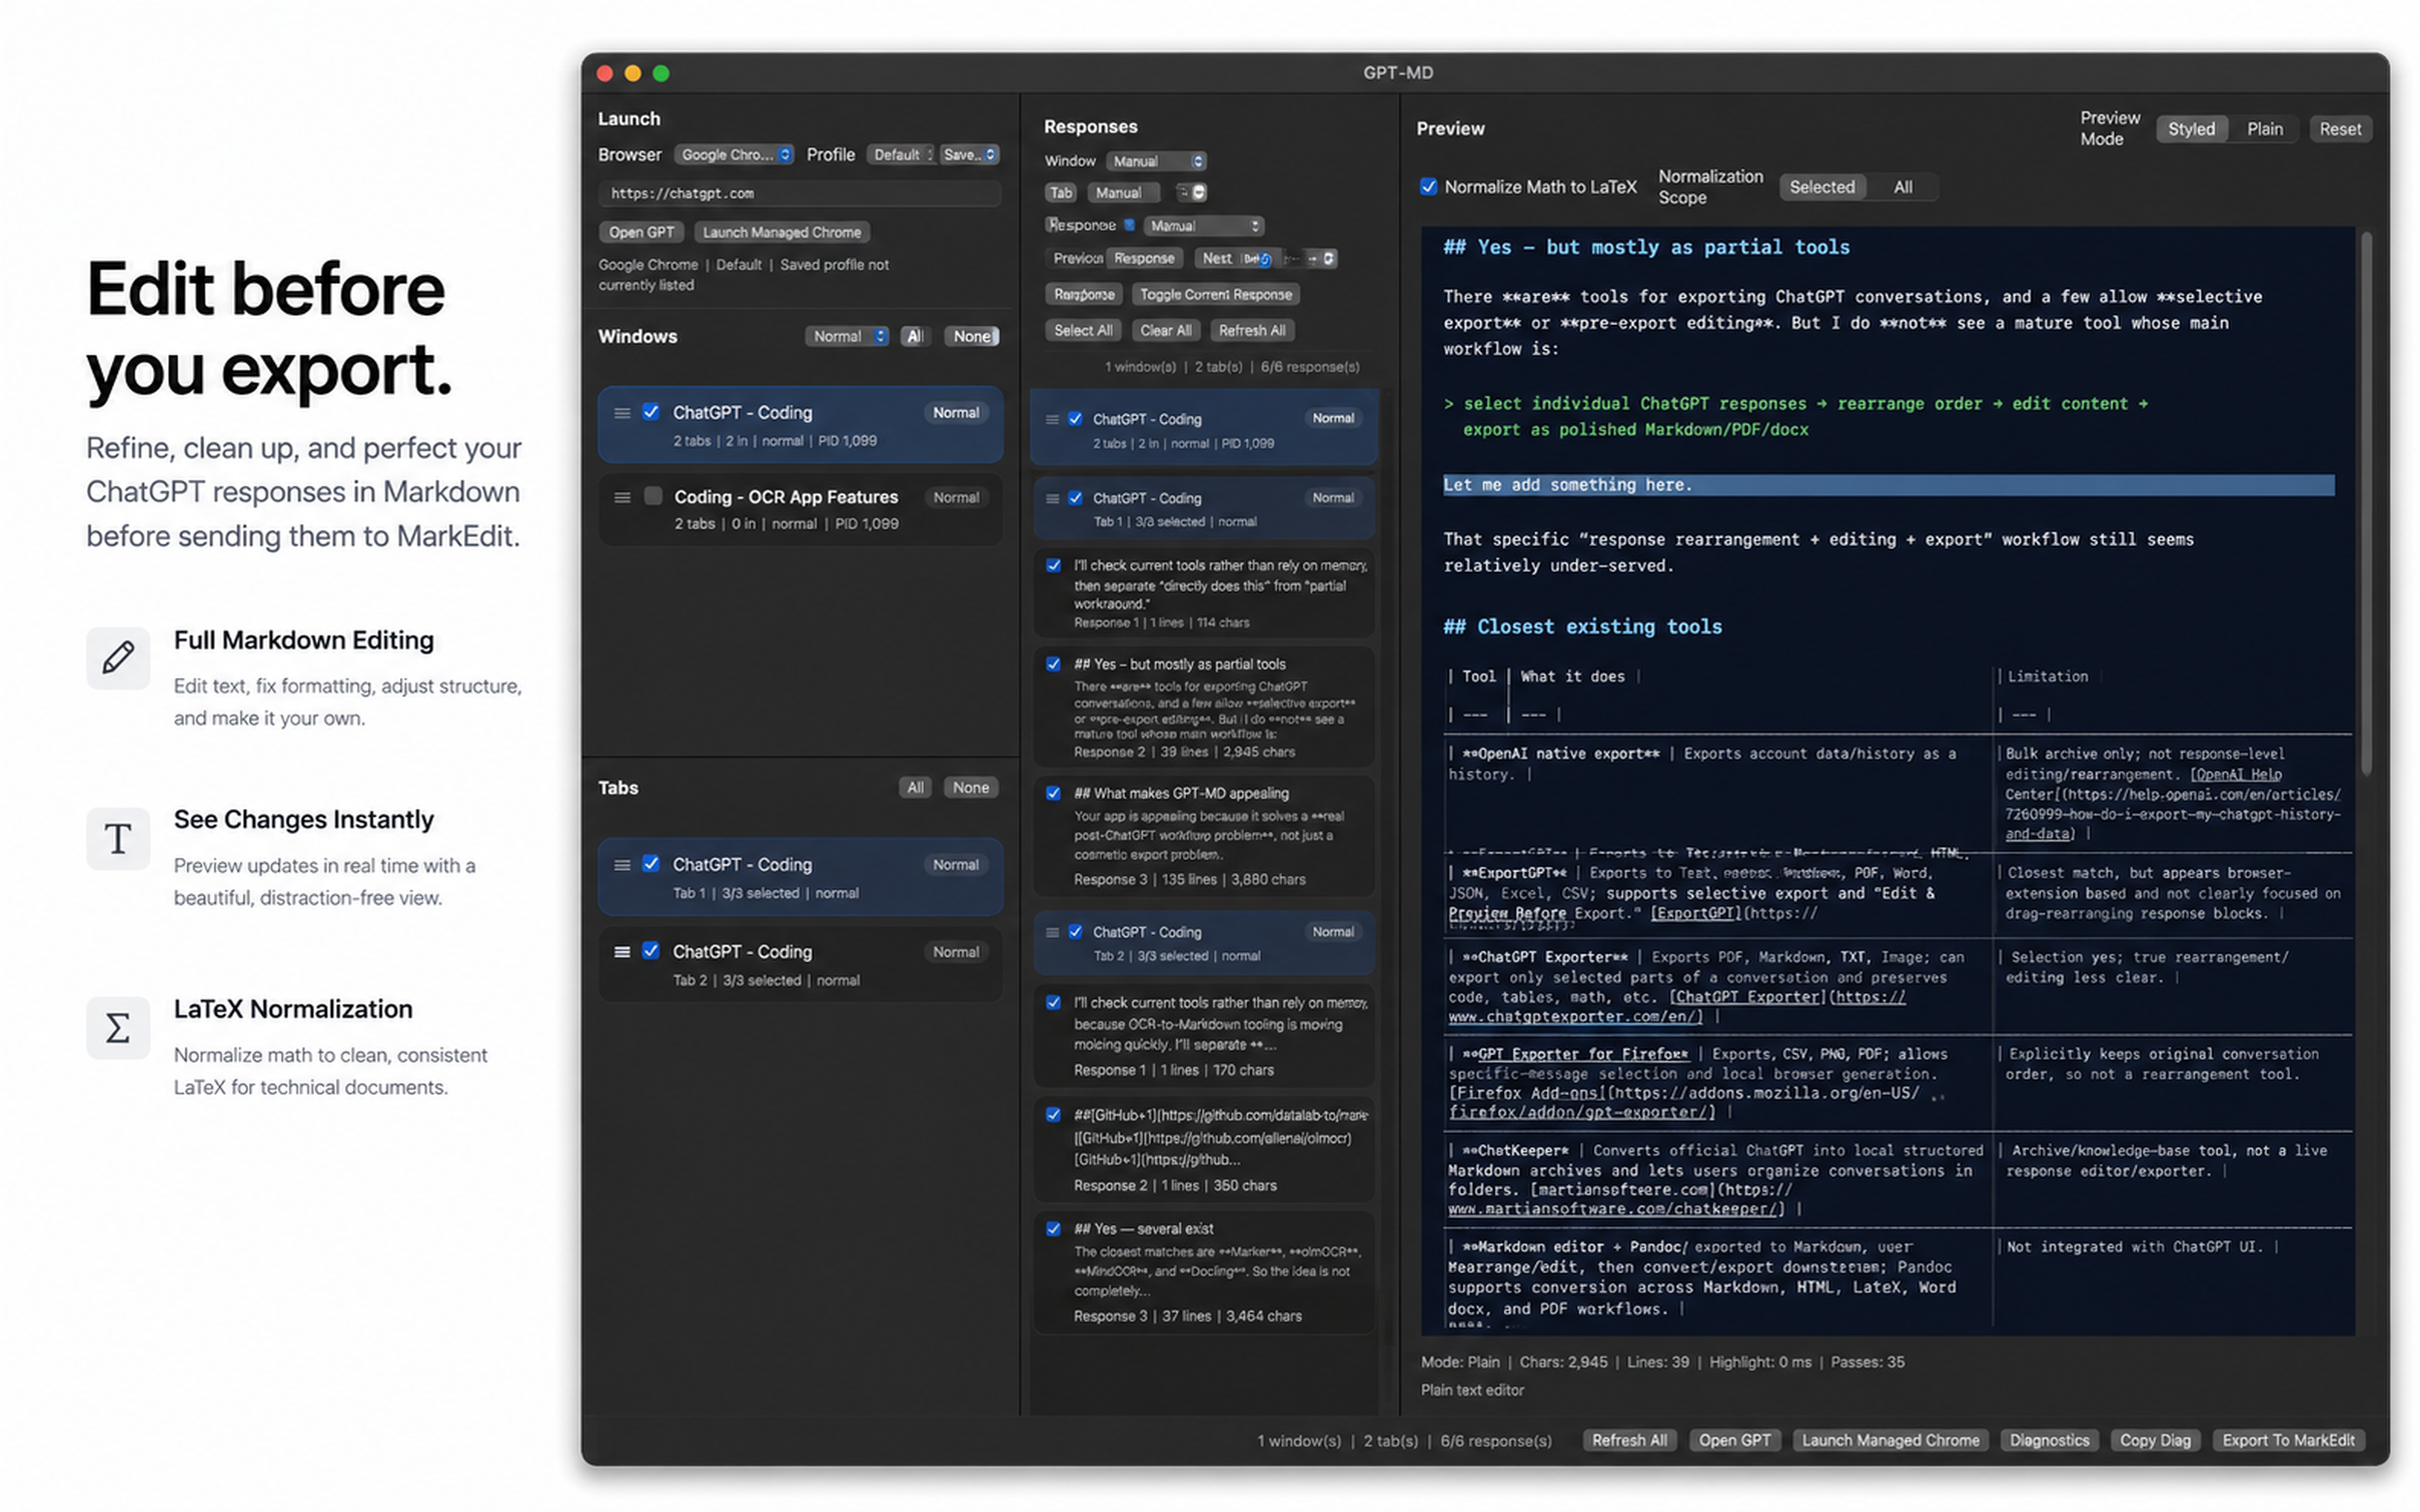Image resolution: width=2420 pixels, height=1512 pixels.
Task: Open the Profile Default dropdown
Action: click(x=901, y=154)
